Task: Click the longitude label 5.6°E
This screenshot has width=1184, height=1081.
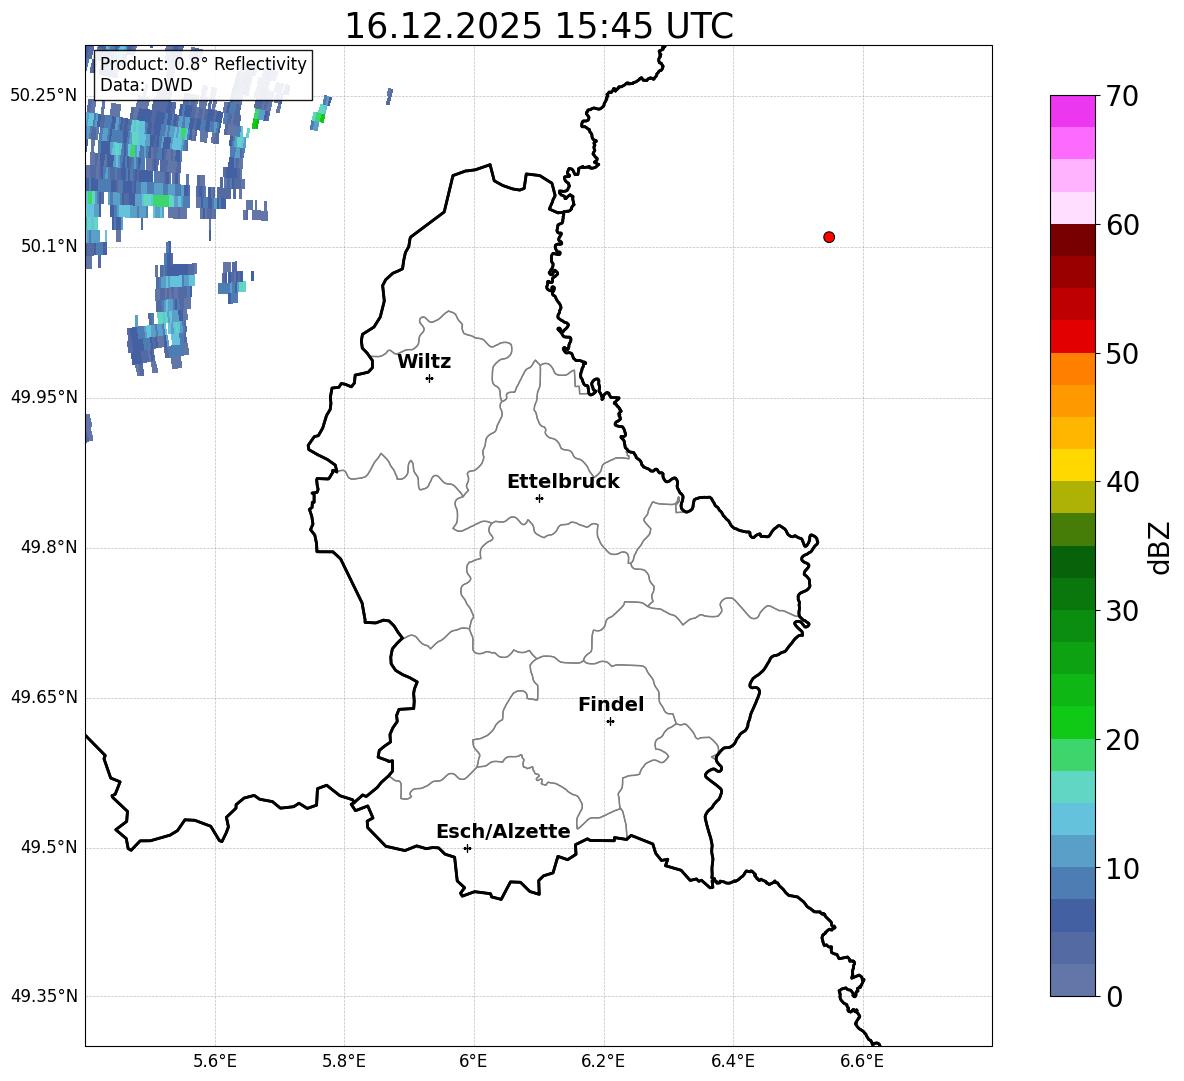Action: 215,1061
